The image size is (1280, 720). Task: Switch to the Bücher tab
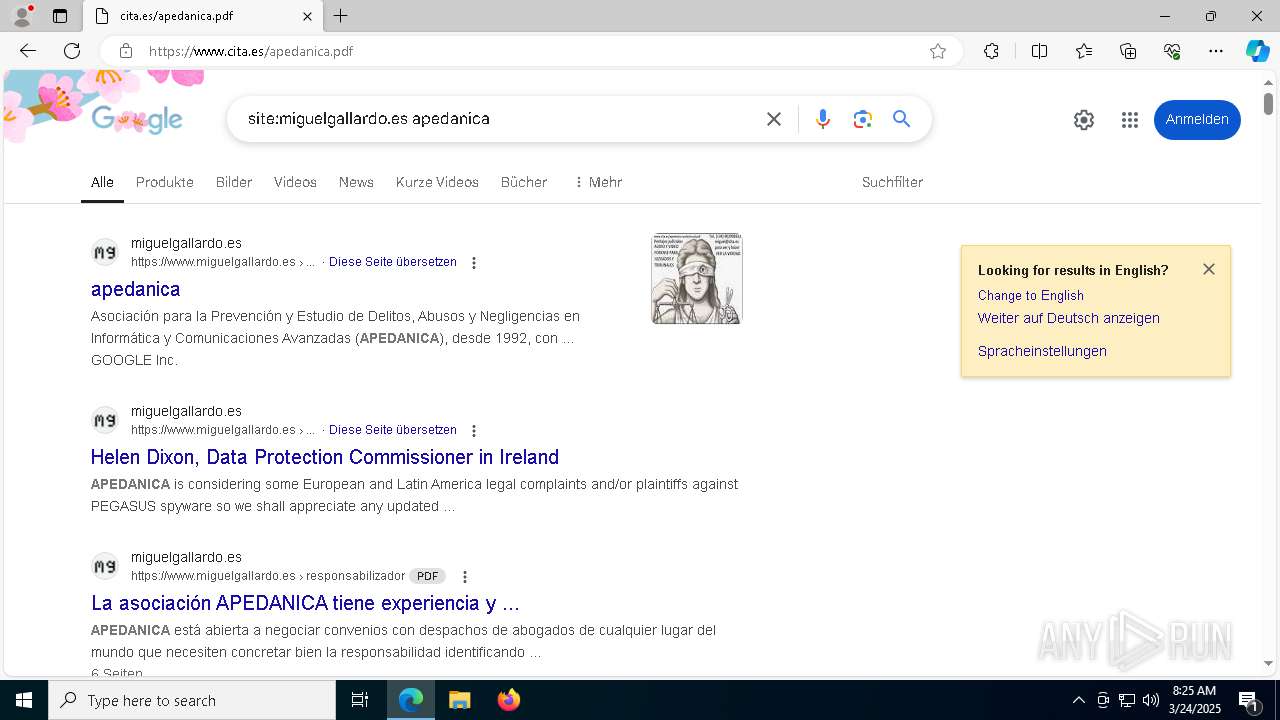coord(524,182)
